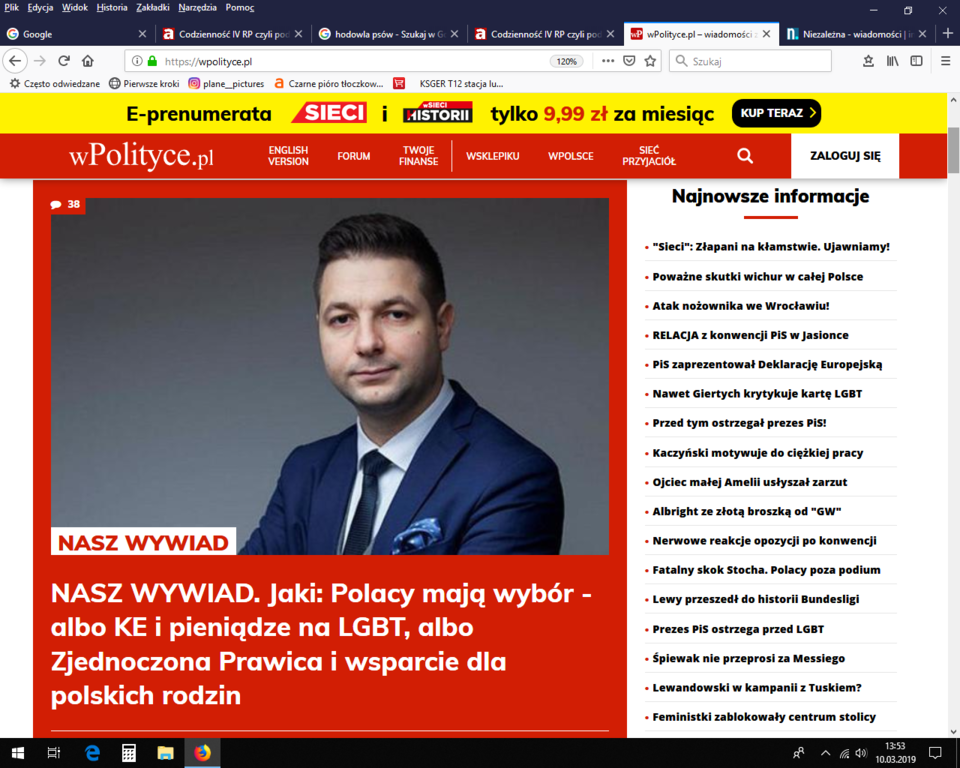The height and width of the screenshot is (768, 960).
Task: Bookmark this page with the star
Action: (x=650, y=61)
